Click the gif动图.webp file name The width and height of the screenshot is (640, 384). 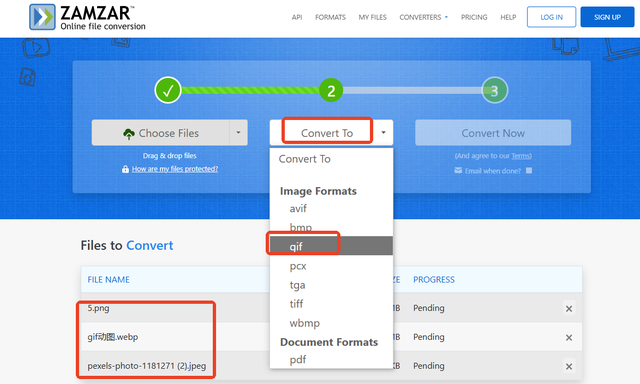point(113,337)
